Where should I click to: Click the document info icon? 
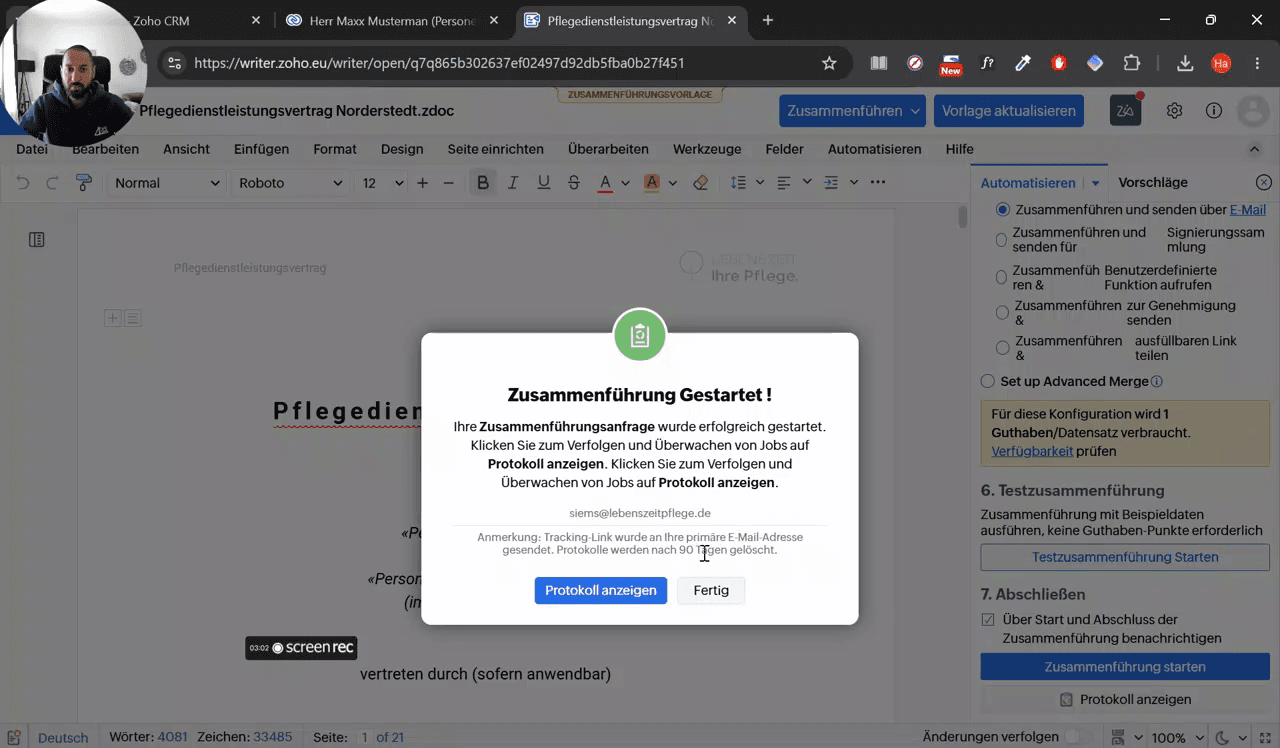(x=1213, y=111)
